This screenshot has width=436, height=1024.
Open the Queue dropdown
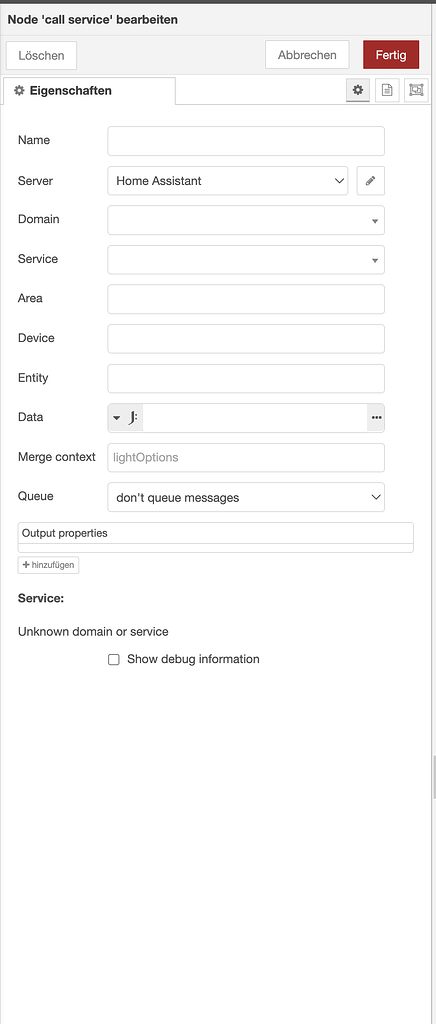(246, 497)
